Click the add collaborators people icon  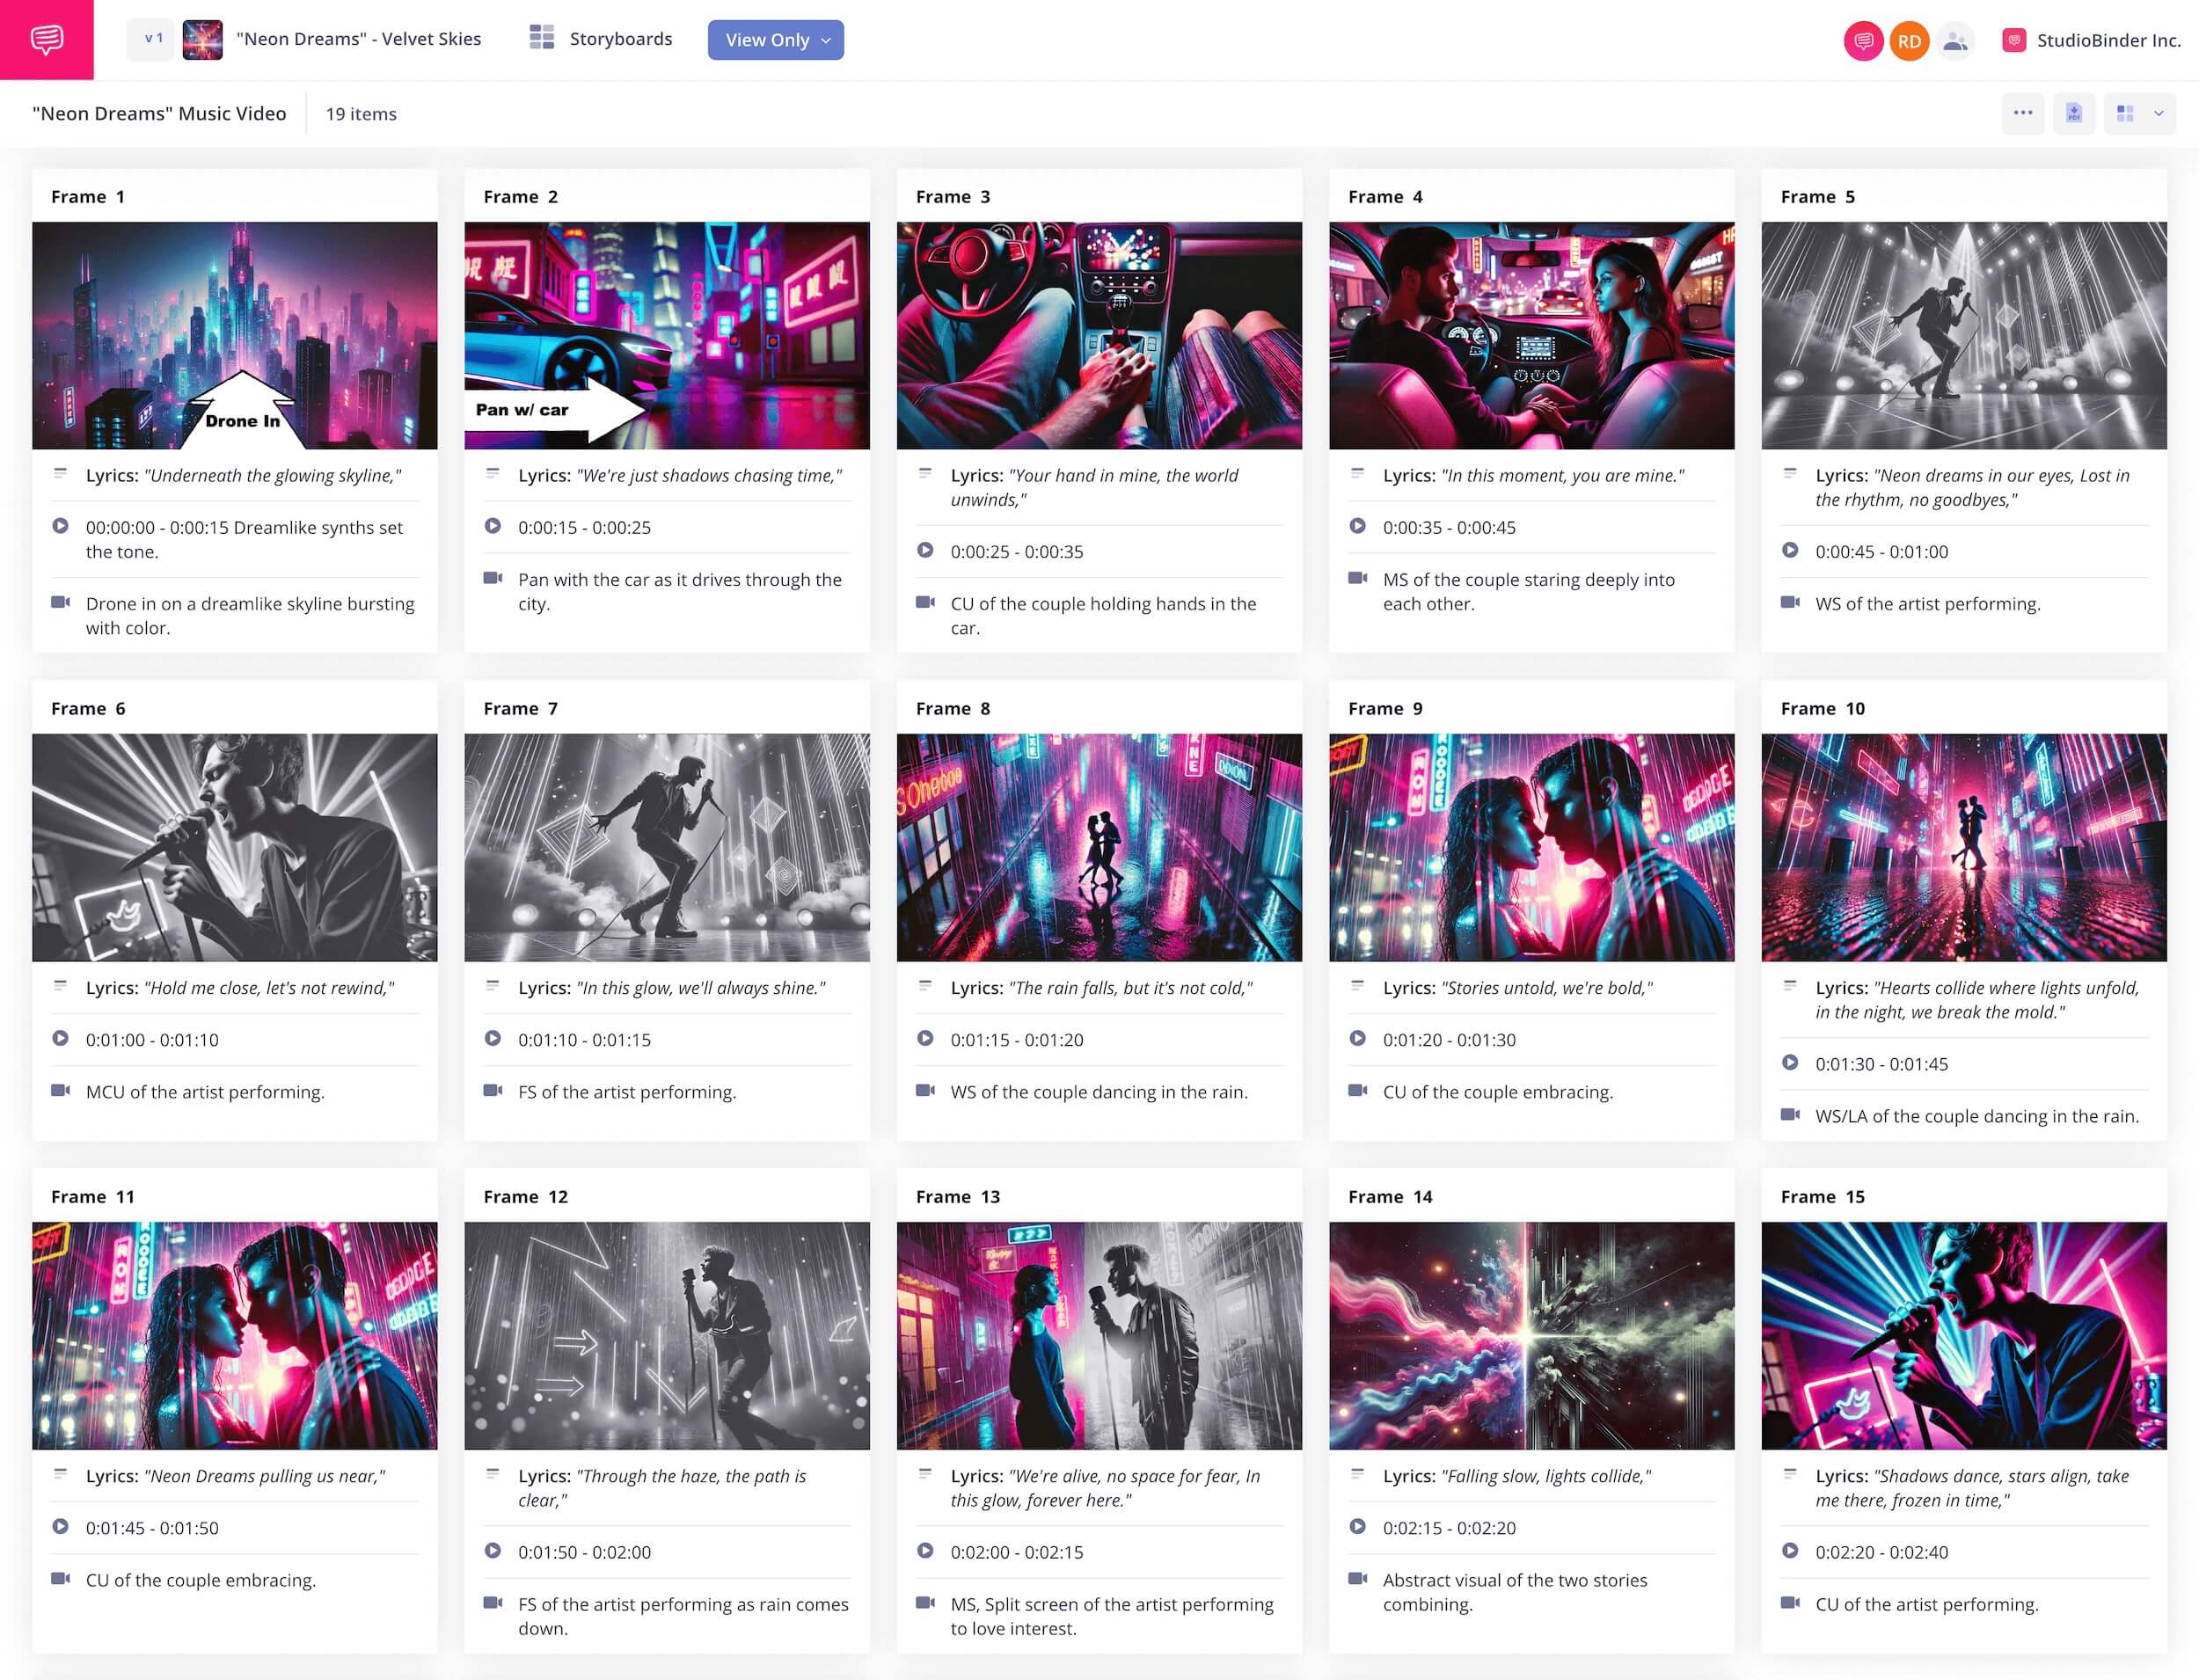1955,40
